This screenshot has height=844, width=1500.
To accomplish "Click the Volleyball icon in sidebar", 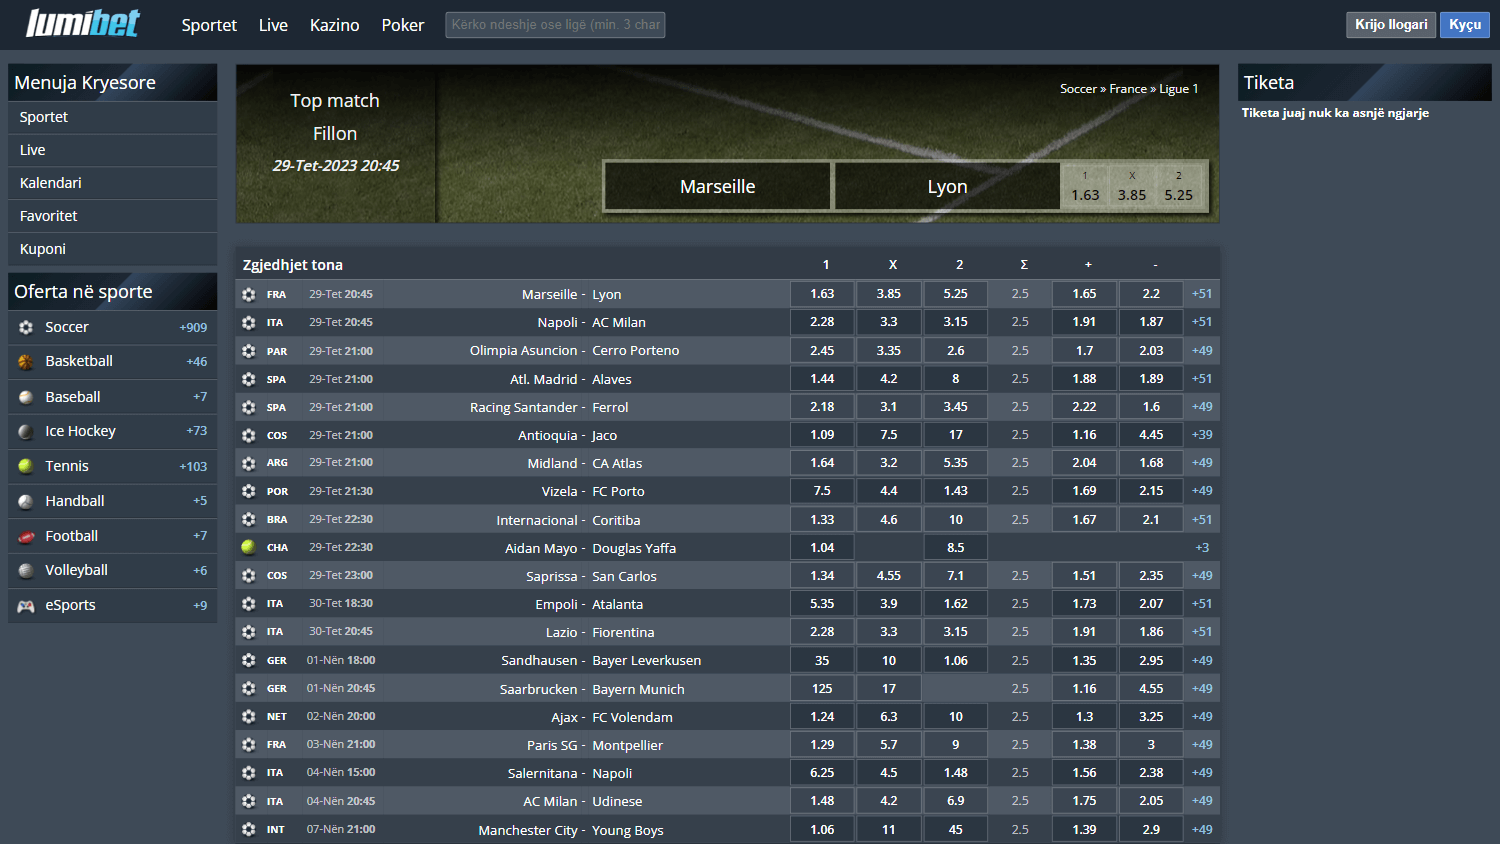I will [26, 571].
